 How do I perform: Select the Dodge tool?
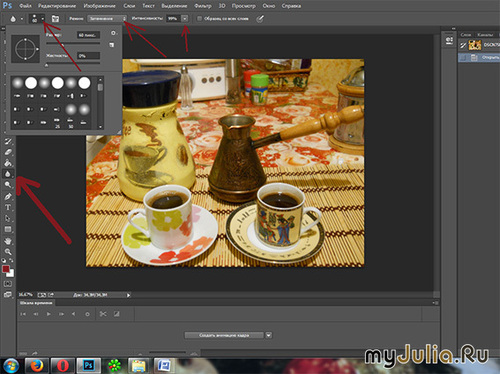[8, 185]
